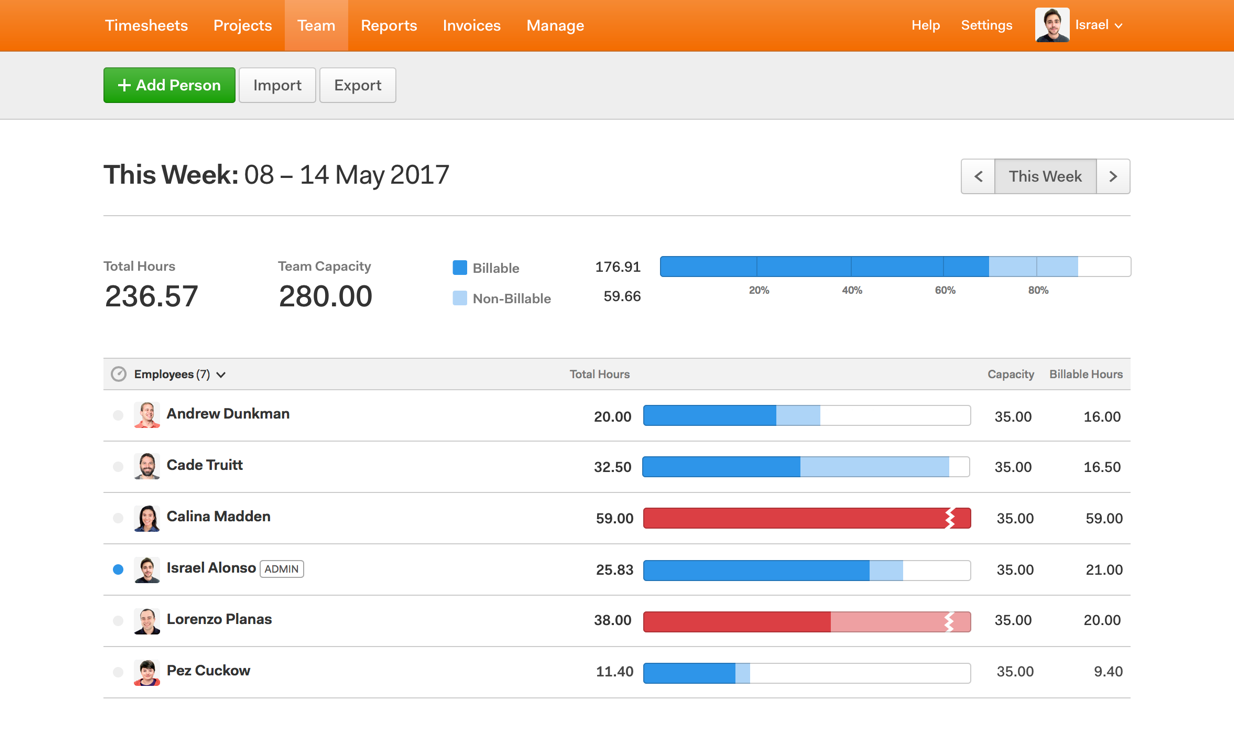Open Israel's profile picture in the top bar
Image resolution: width=1234 pixels, height=746 pixels.
coord(1051,25)
